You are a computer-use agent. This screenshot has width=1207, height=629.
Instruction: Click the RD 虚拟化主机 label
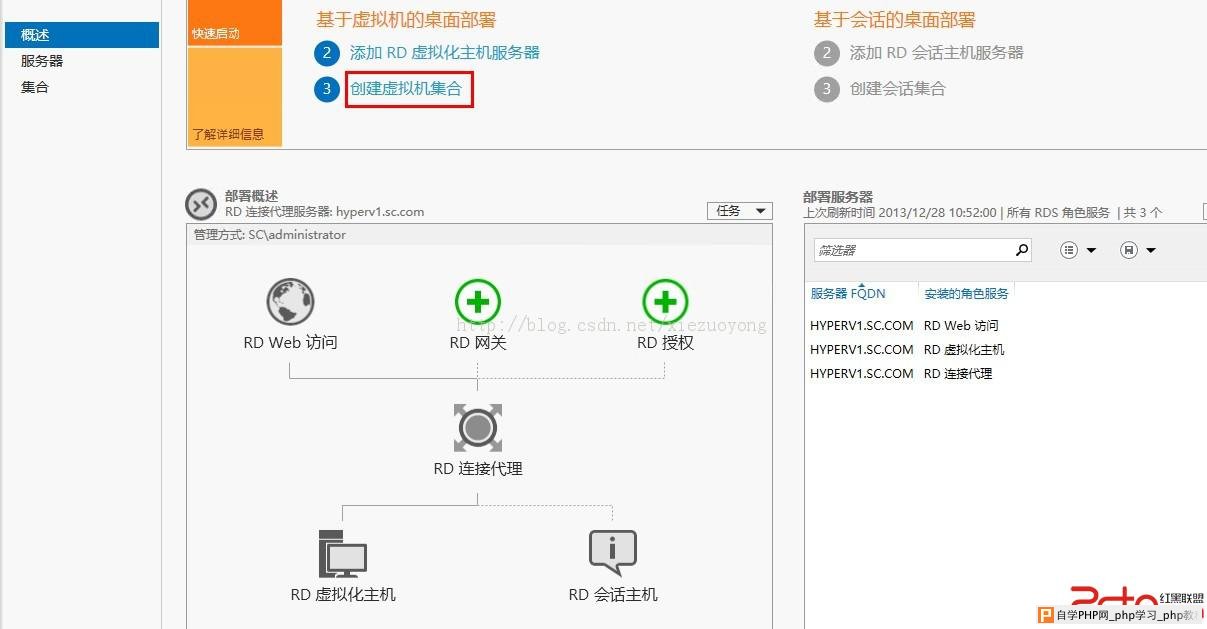(343, 595)
